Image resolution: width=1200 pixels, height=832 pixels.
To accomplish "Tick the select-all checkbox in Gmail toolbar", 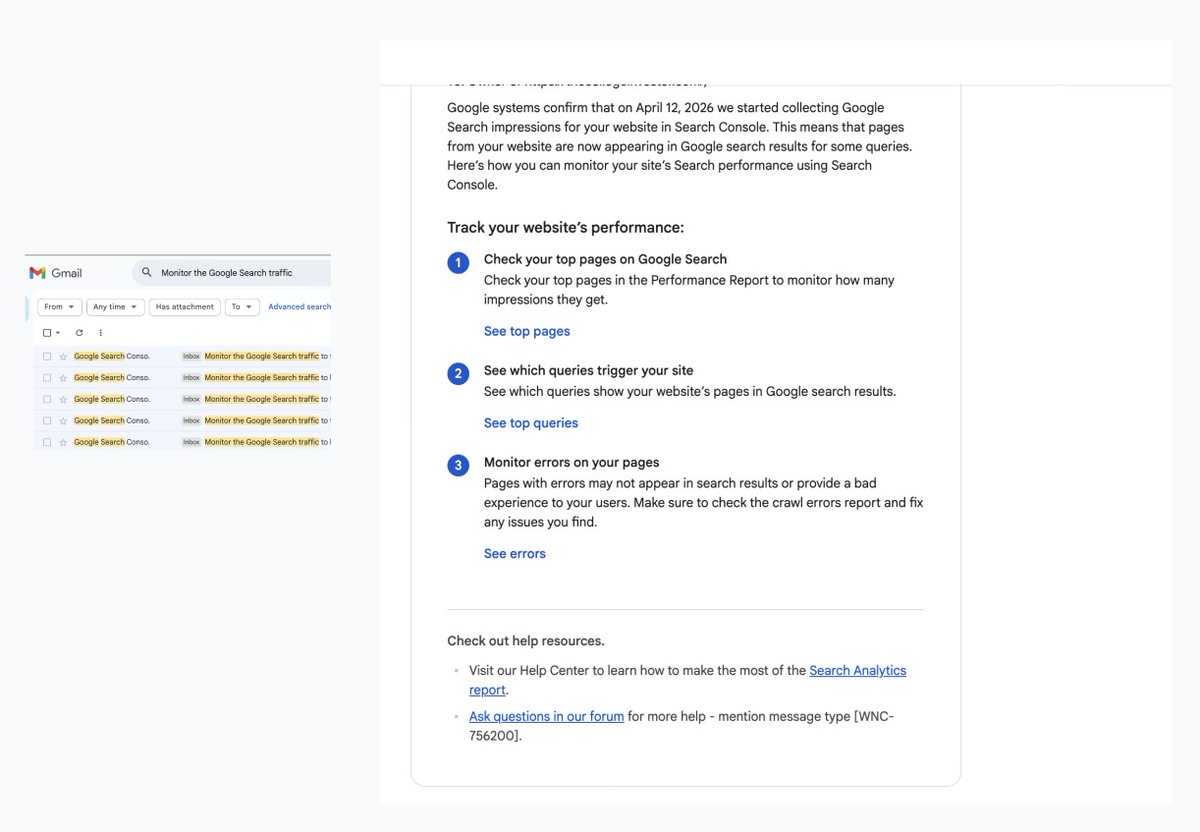I will tap(47, 333).
